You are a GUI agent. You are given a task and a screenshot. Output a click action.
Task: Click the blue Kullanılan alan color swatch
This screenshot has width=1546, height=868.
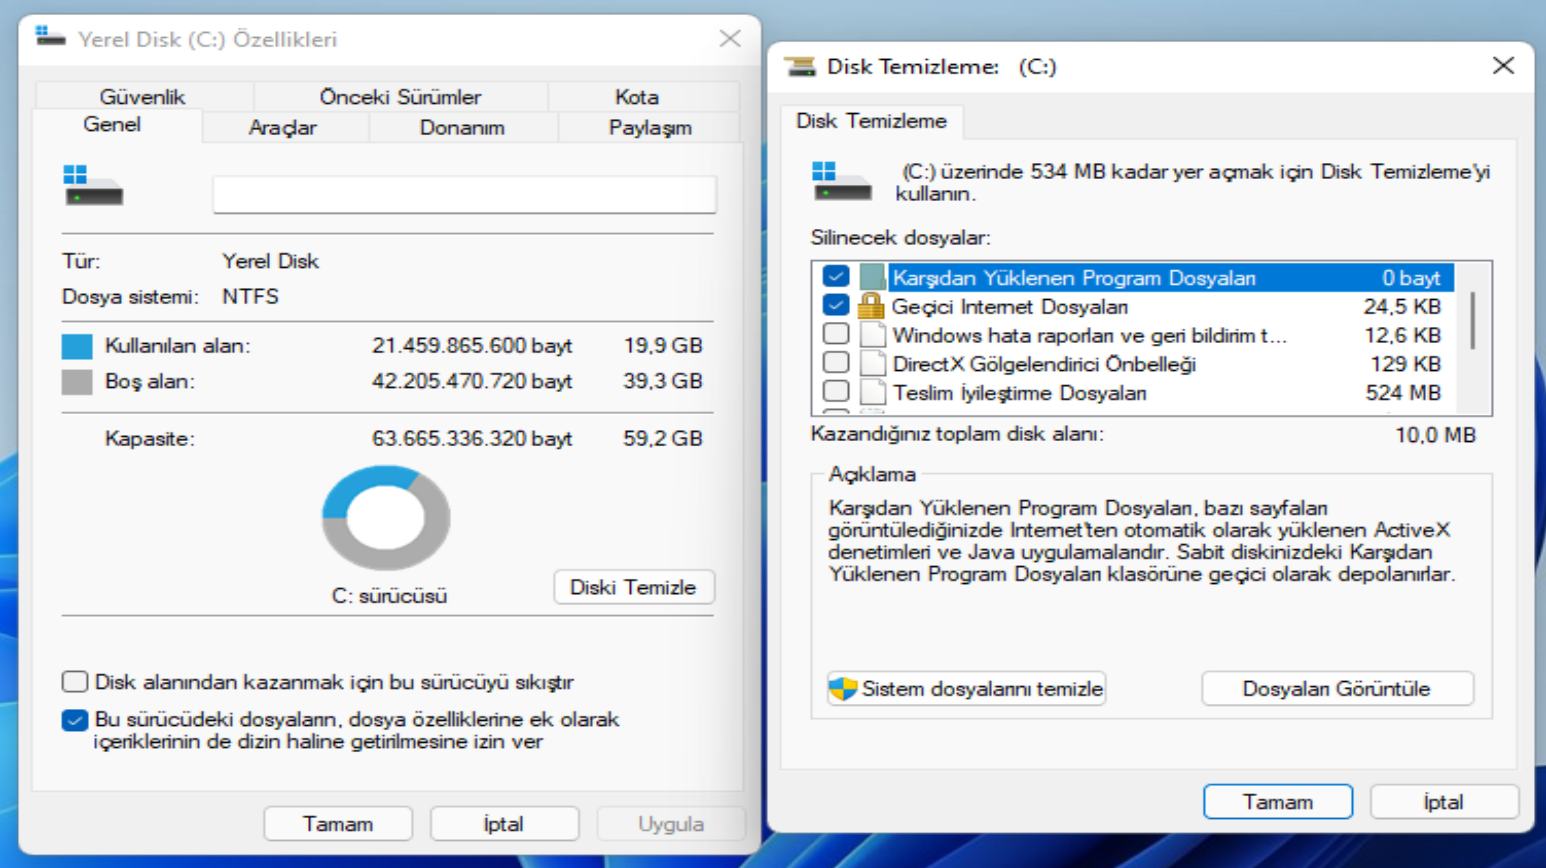pyautogui.click(x=77, y=346)
